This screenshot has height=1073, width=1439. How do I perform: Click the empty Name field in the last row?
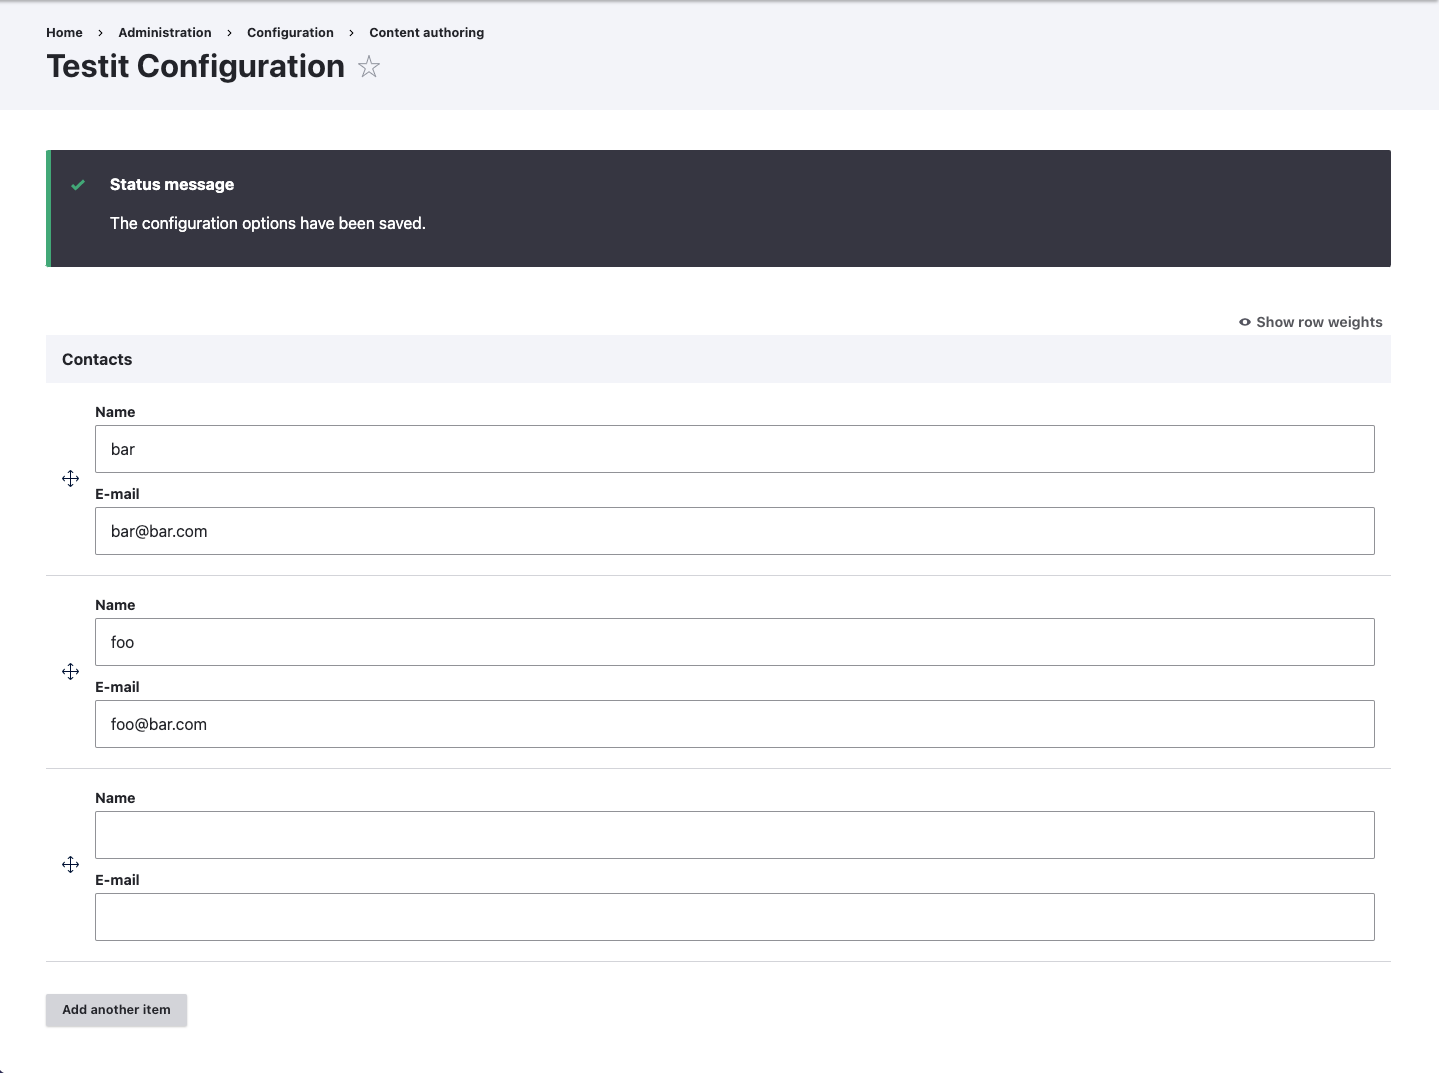pyautogui.click(x=734, y=835)
